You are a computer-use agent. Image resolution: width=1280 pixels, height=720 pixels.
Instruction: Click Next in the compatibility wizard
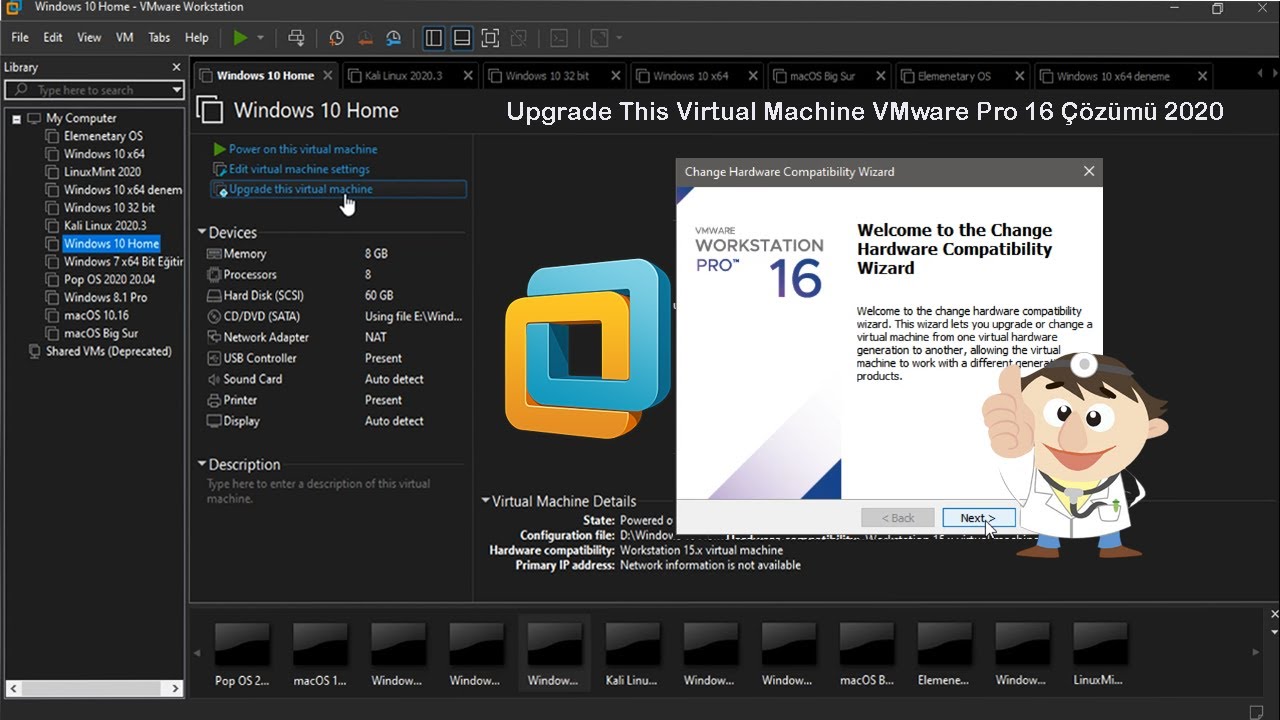979,518
